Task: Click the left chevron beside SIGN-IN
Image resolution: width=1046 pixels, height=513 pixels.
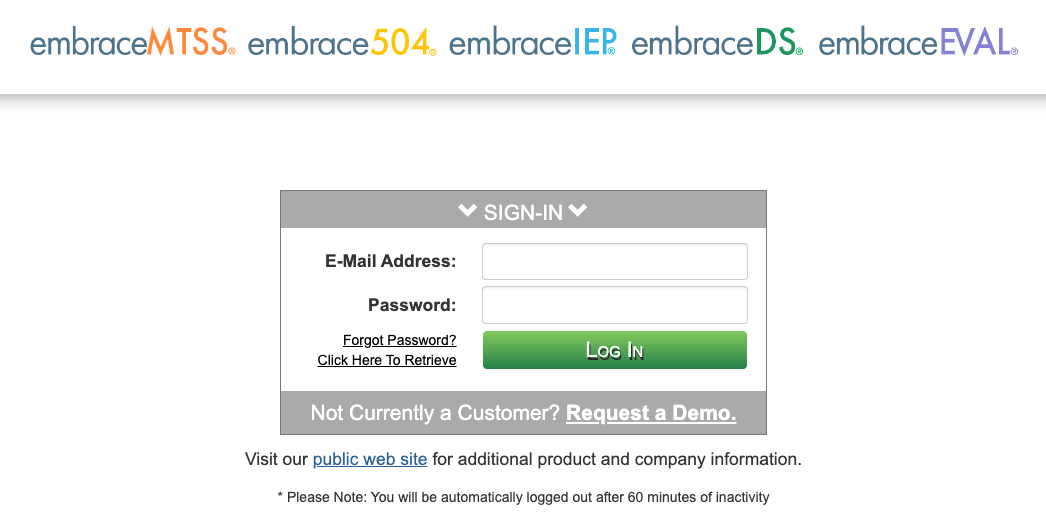Action: tap(468, 211)
